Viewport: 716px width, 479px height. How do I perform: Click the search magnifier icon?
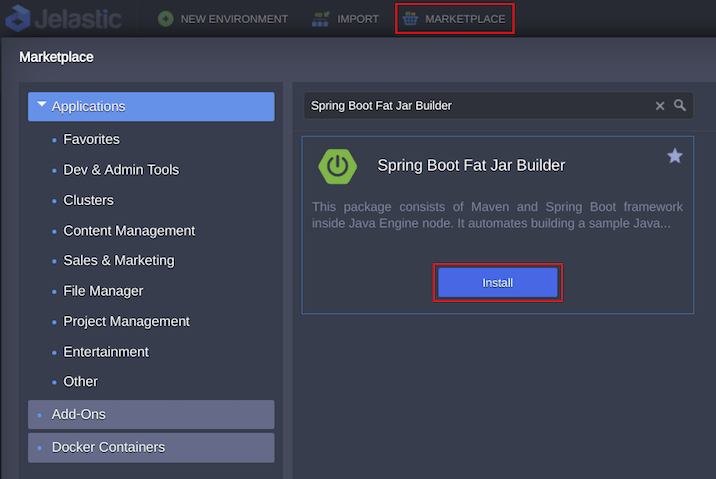[680, 105]
